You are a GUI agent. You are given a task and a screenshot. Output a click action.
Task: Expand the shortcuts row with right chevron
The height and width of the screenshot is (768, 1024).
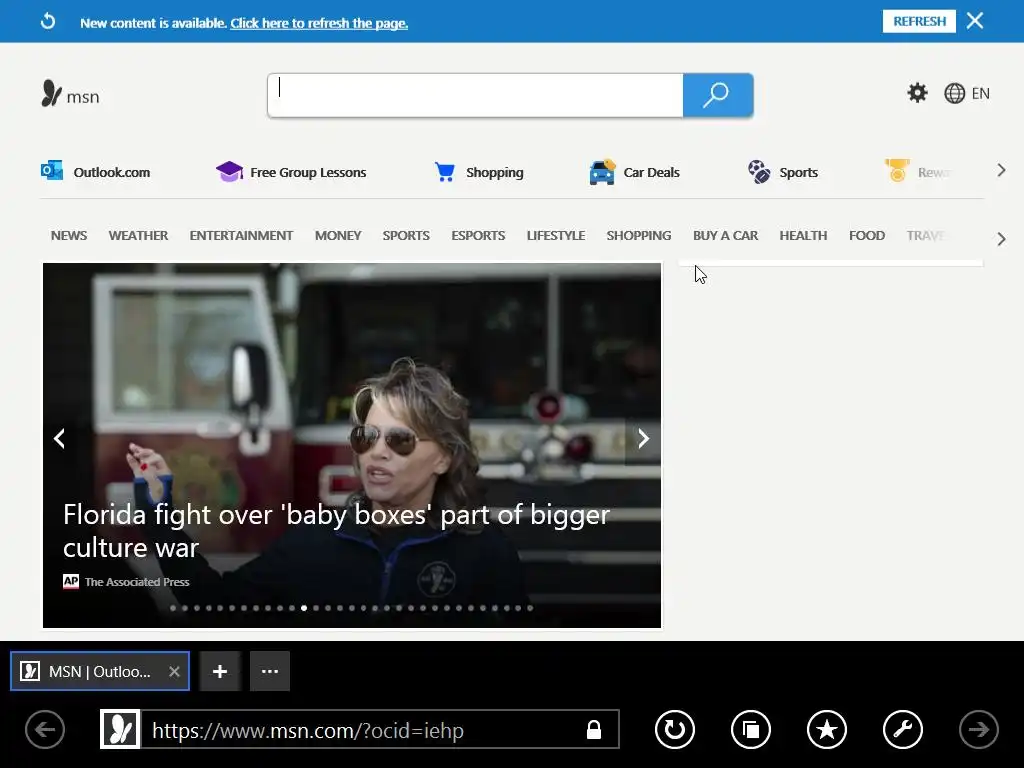[x=1001, y=170]
